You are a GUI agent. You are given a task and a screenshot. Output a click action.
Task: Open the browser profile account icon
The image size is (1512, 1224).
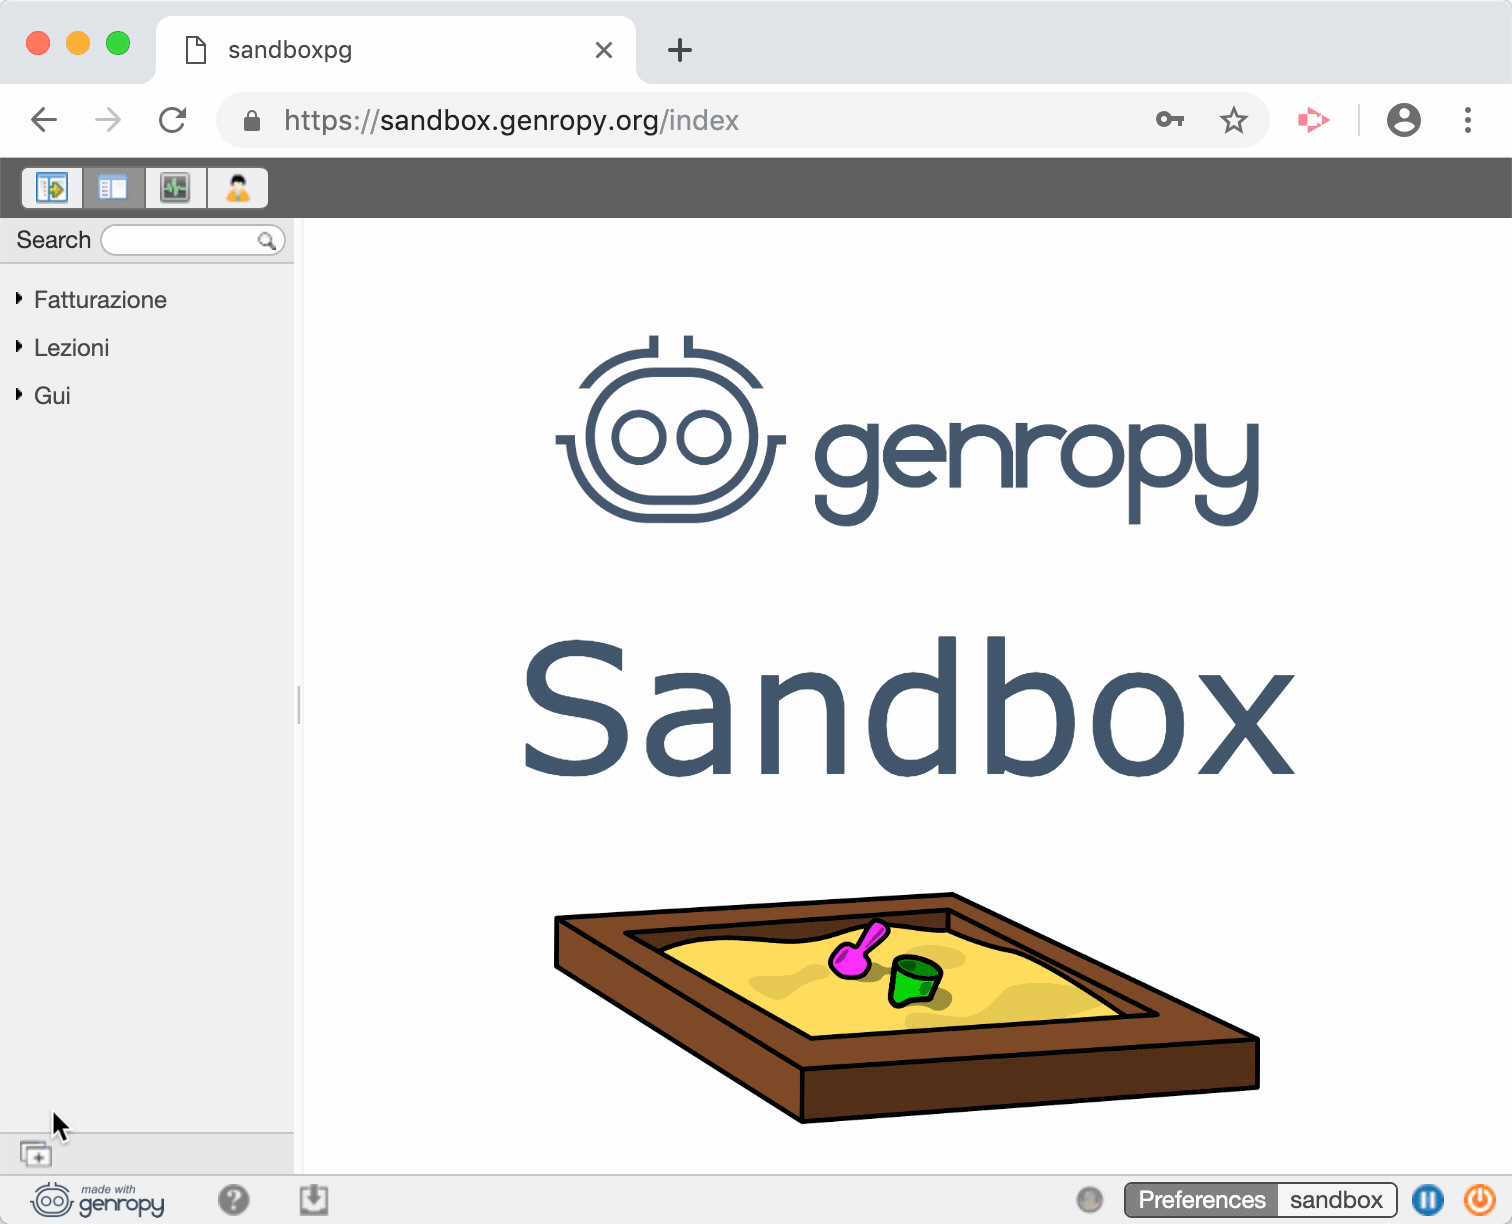pyautogui.click(x=1404, y=120)
